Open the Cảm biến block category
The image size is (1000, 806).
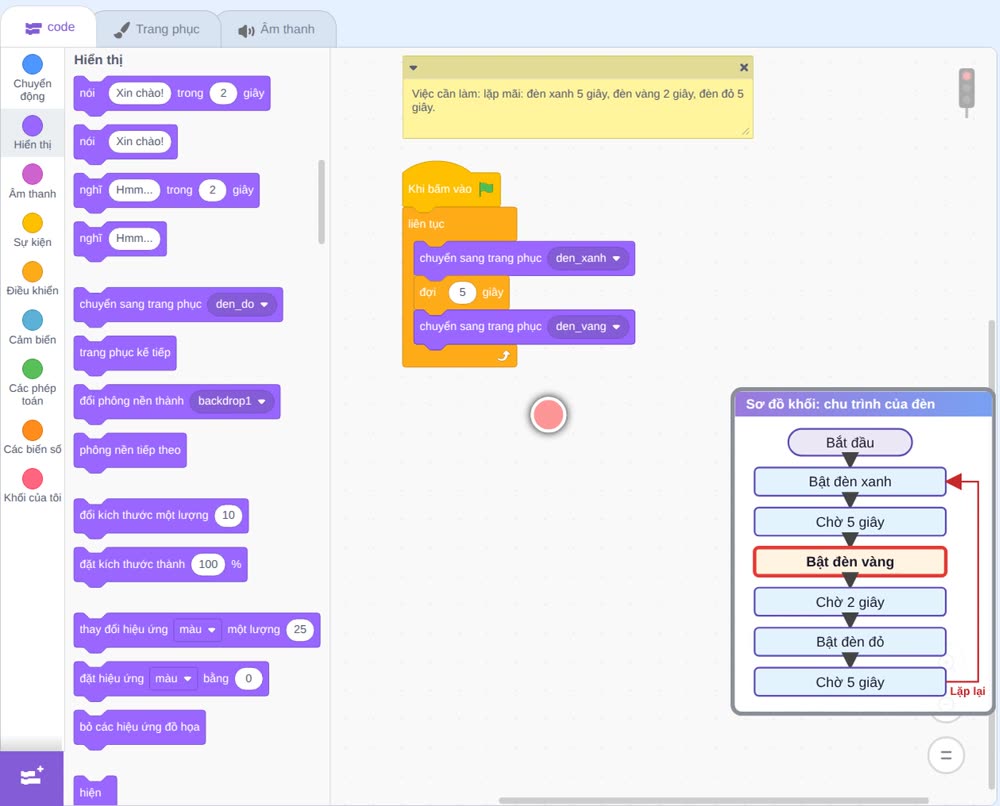click(32, 328)
